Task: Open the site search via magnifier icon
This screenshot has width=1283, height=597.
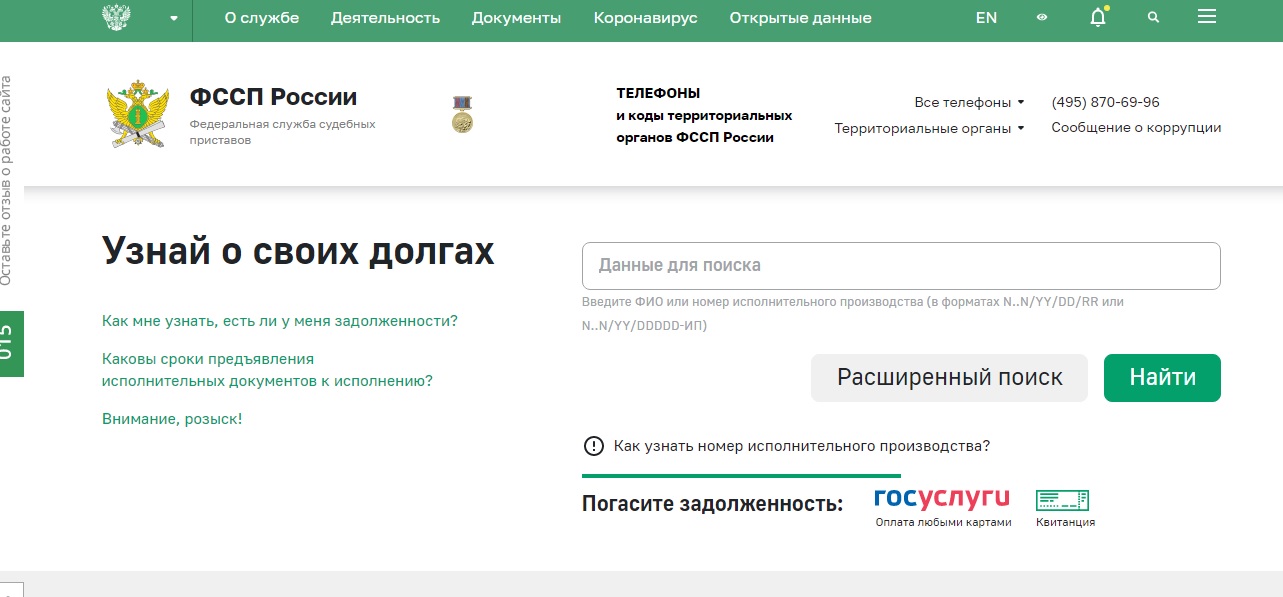Action: pos(1152,17)
